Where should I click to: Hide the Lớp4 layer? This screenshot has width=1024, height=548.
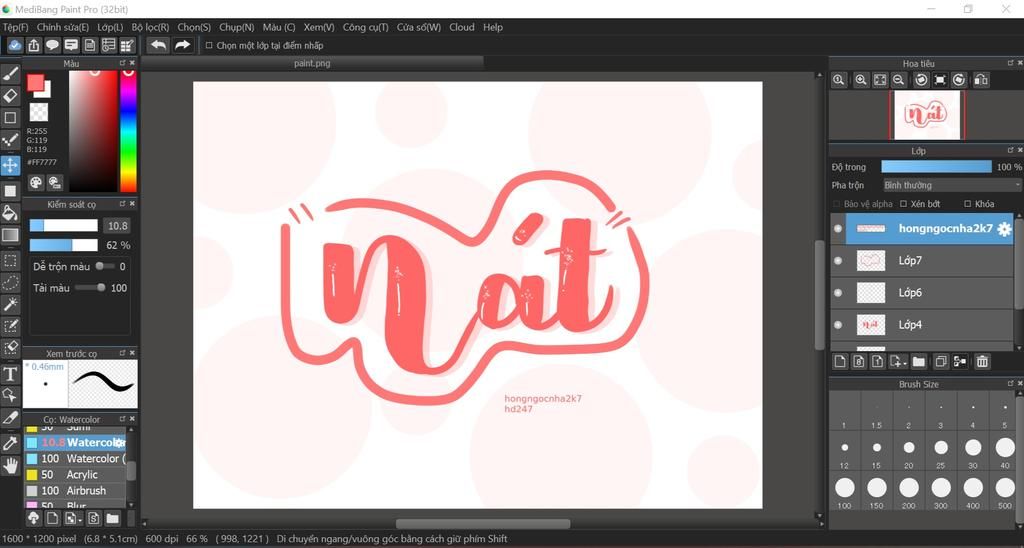point(838,325)
